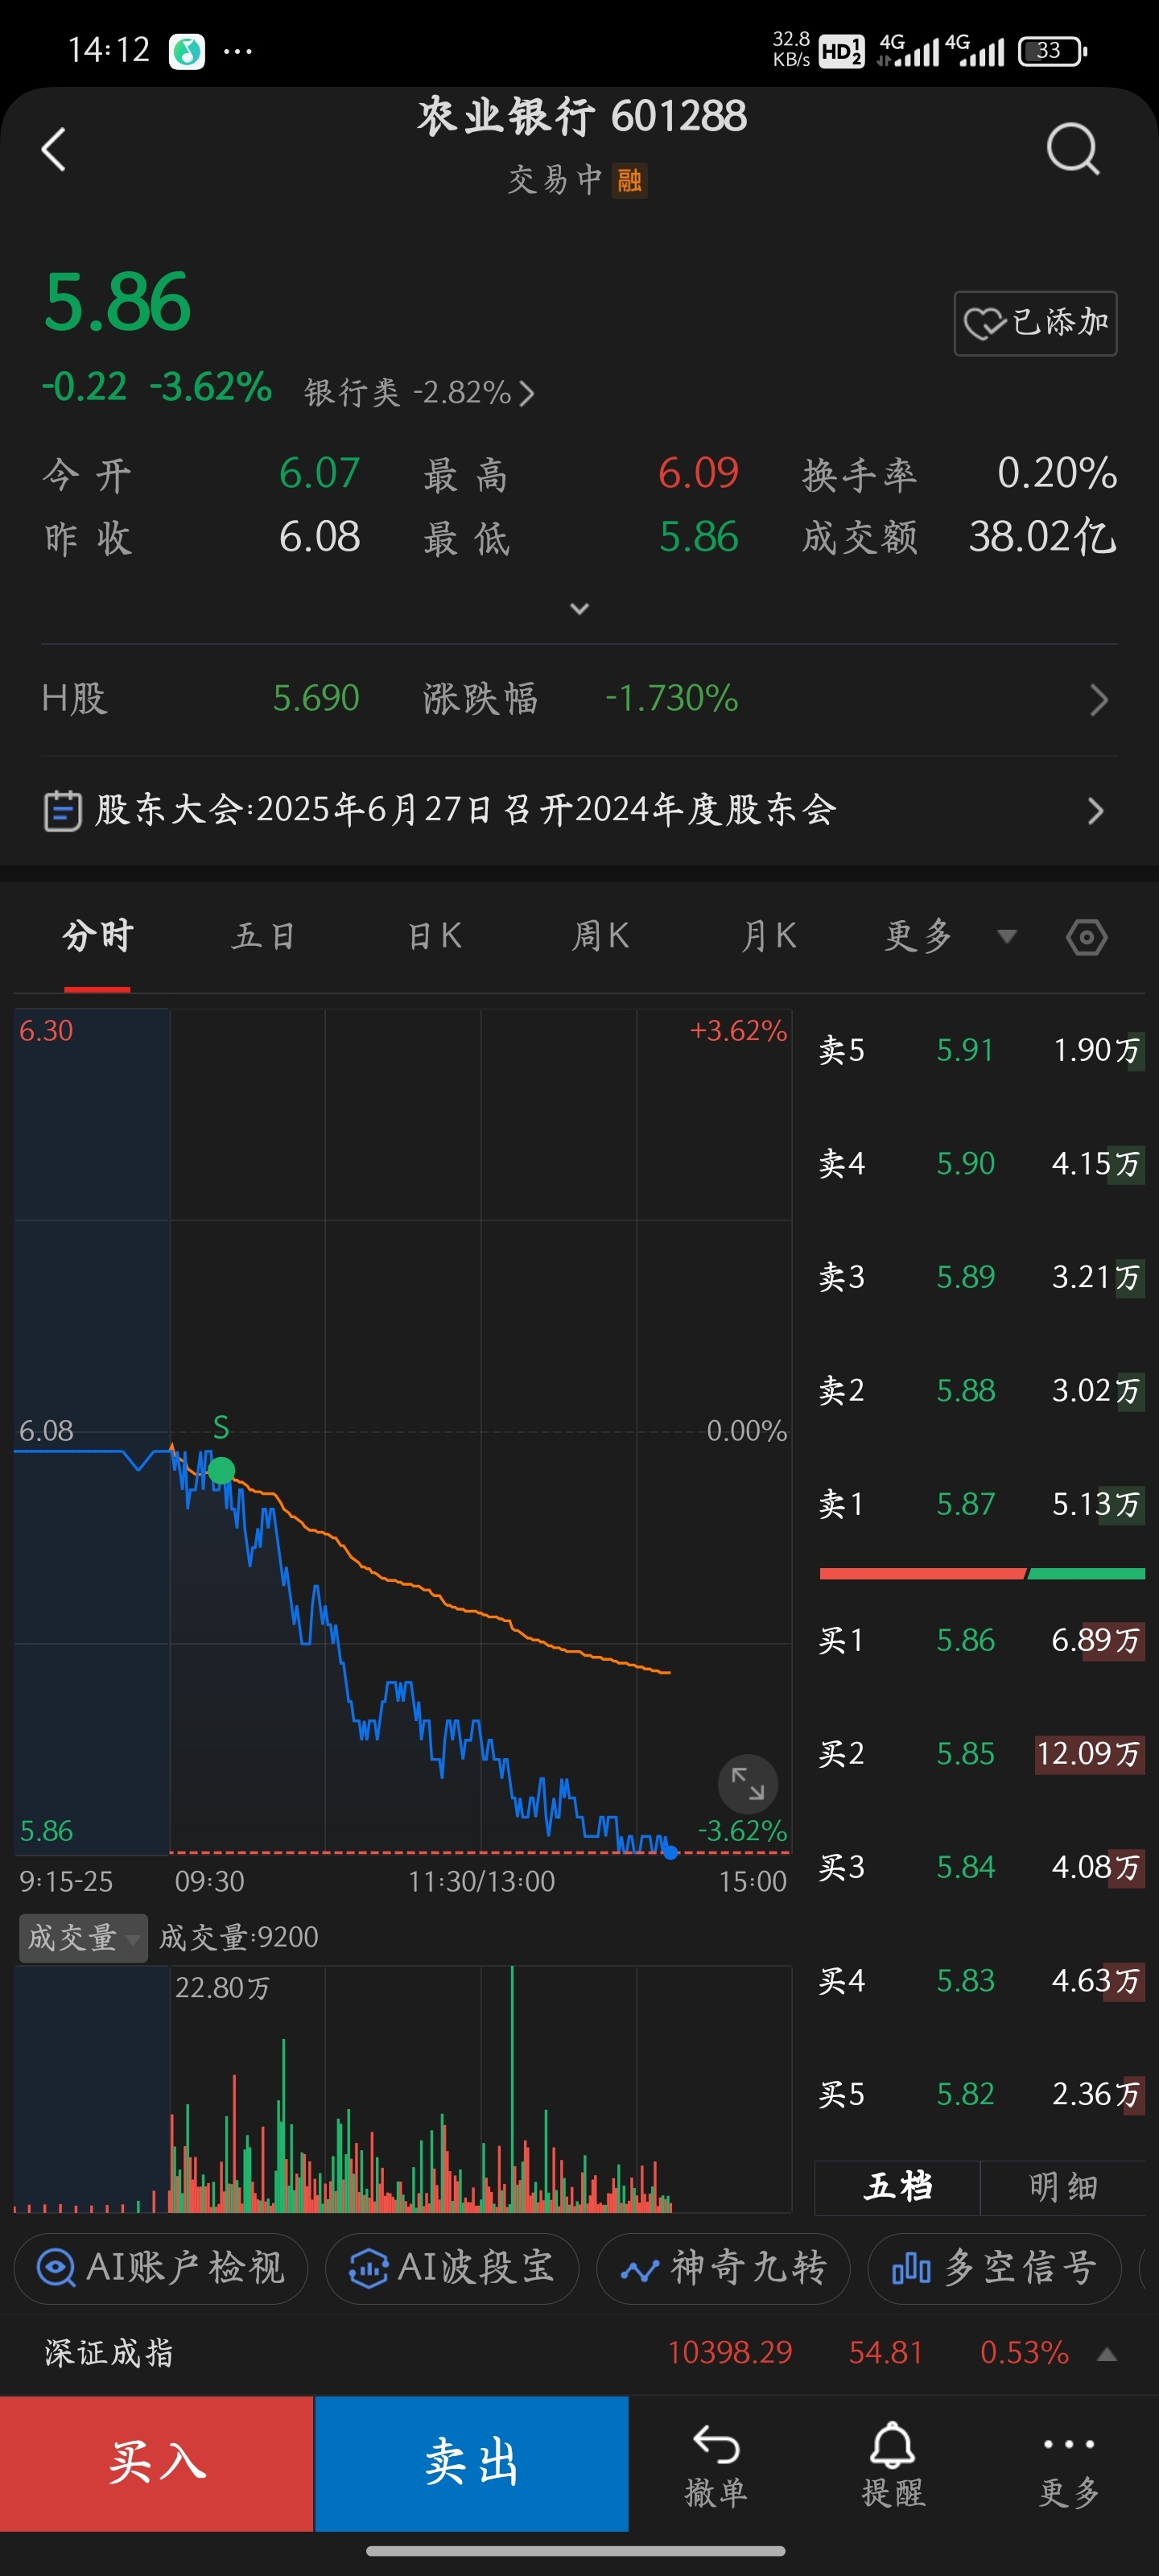Tap the orange 融 margin trading badge

(629, 181)
